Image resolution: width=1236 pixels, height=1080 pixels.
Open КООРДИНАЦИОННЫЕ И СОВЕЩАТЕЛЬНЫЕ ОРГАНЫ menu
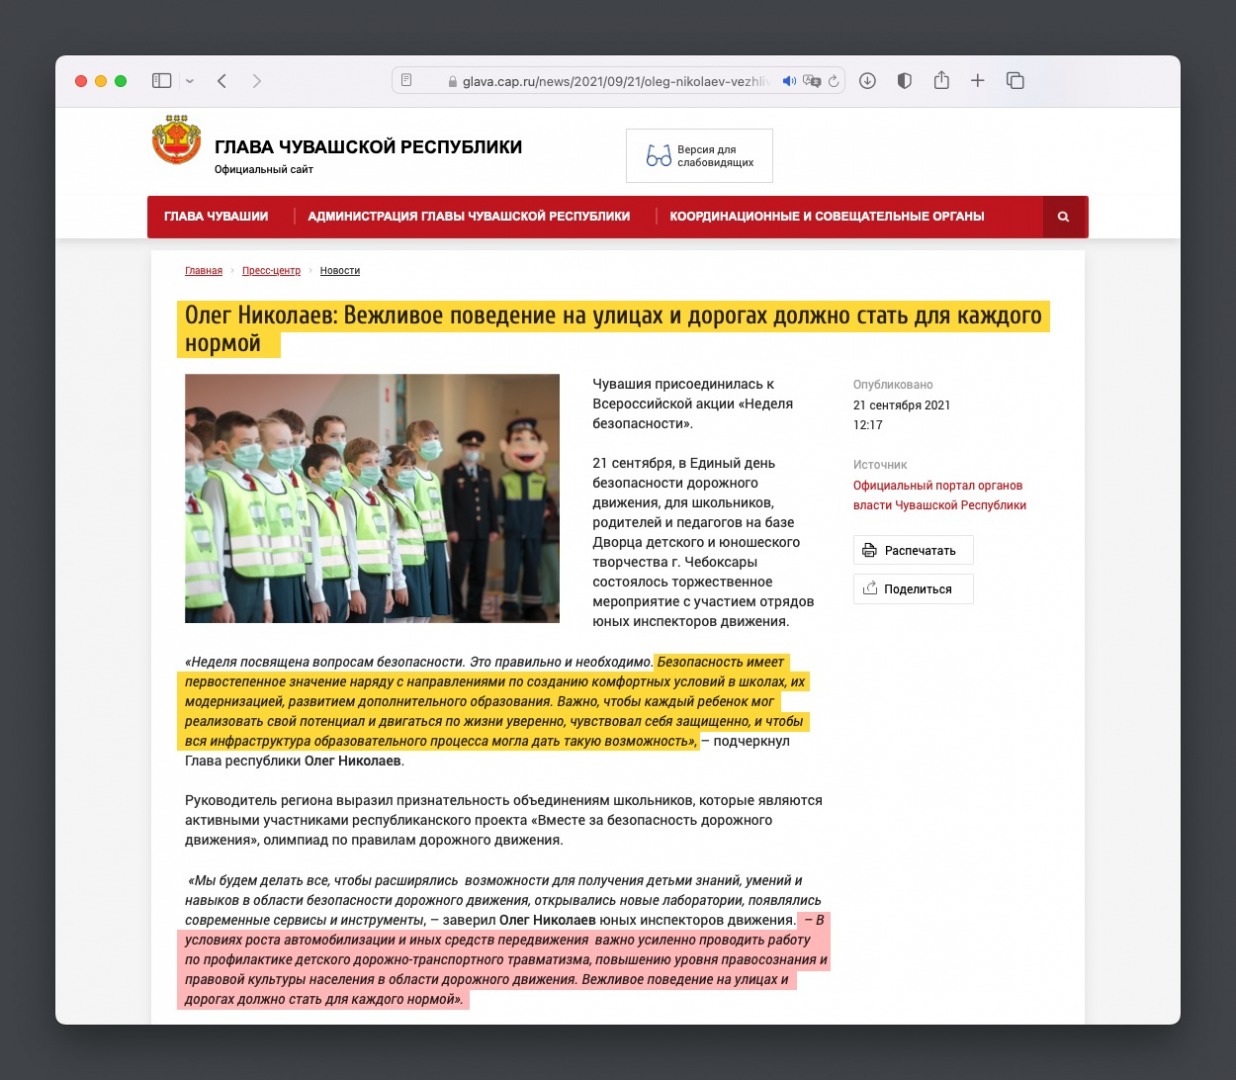pos(827,216)
